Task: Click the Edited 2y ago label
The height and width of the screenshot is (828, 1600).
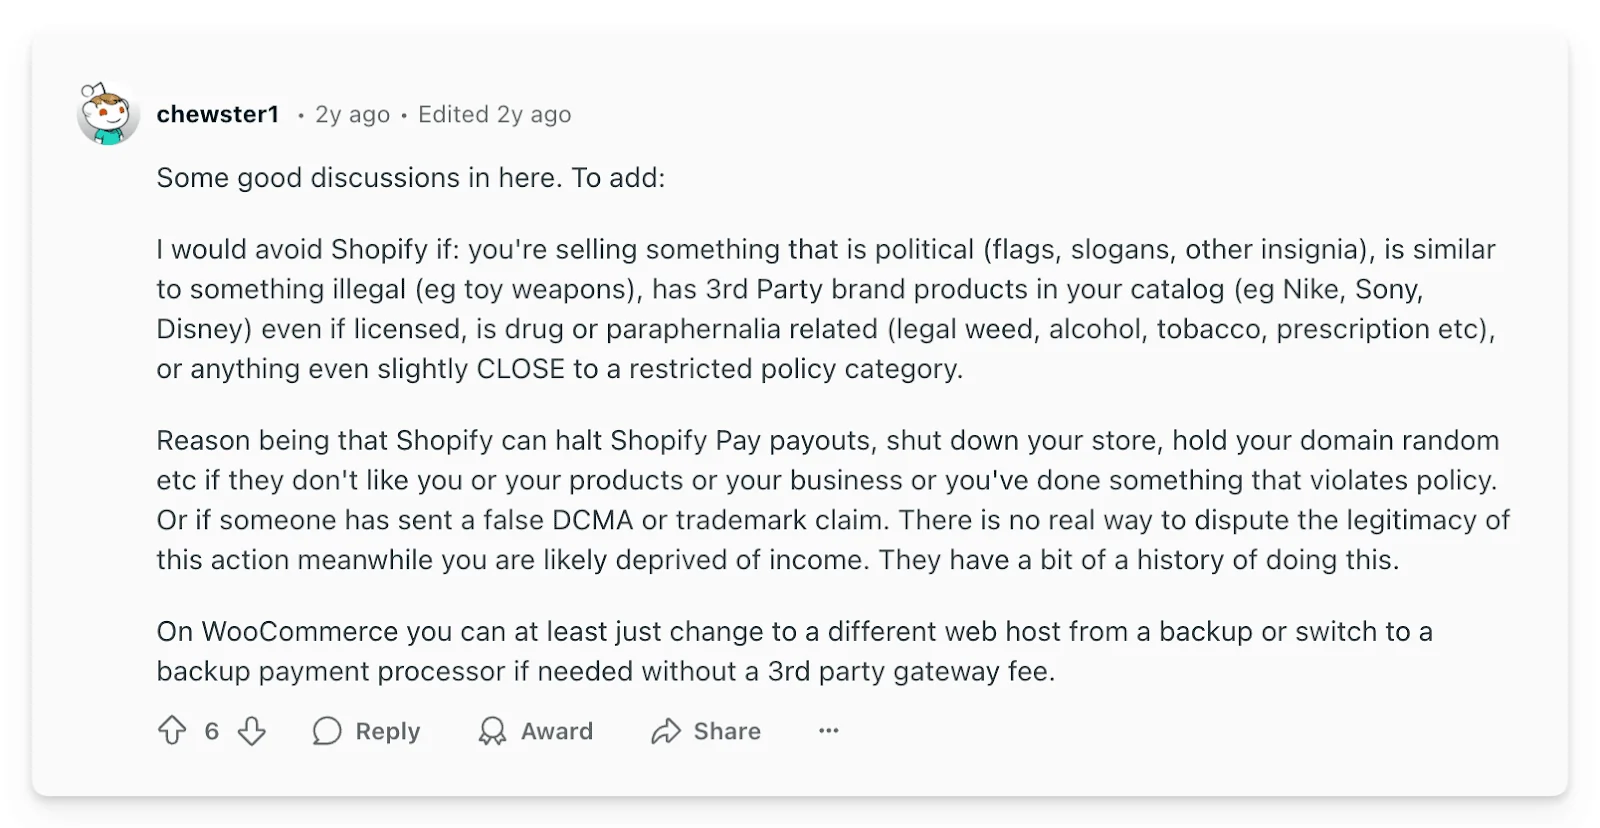Action: (x=495, y=114)
